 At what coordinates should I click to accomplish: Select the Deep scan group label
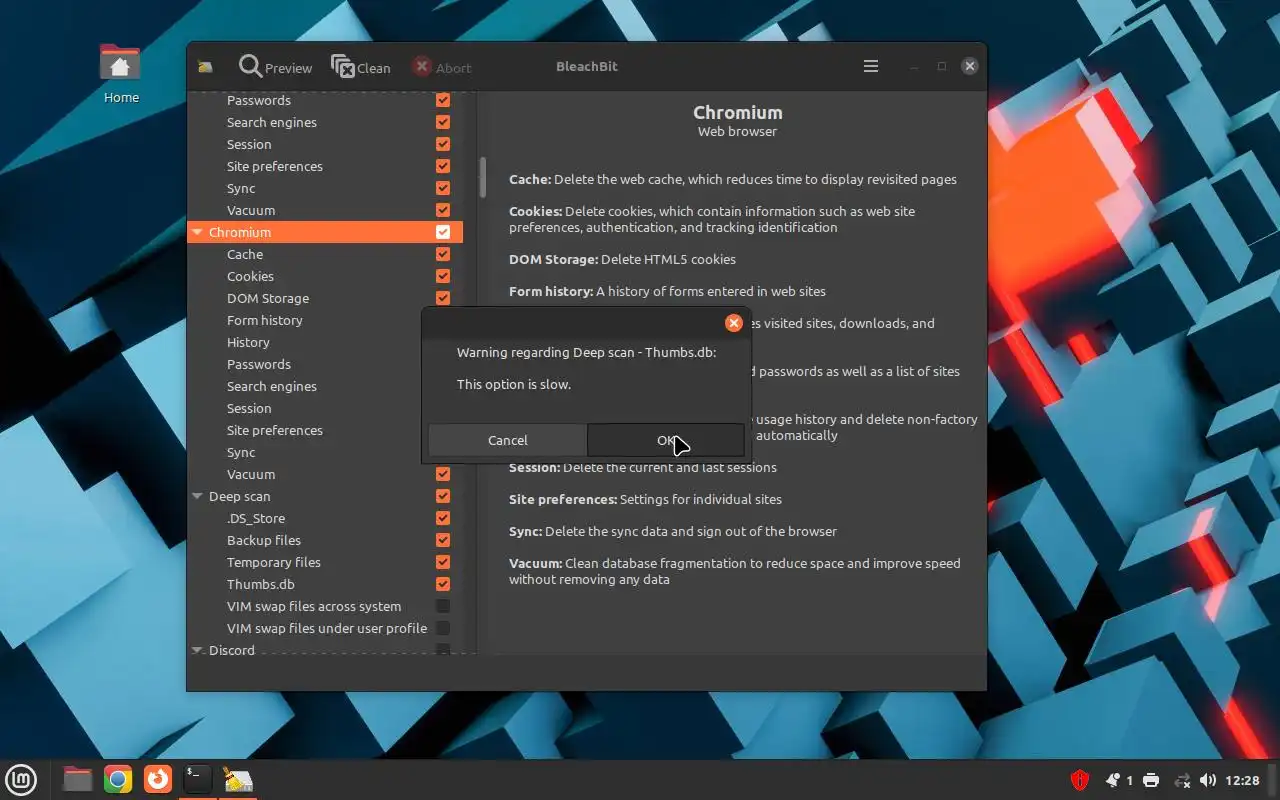pyautogui.click(x=240, y=496)
